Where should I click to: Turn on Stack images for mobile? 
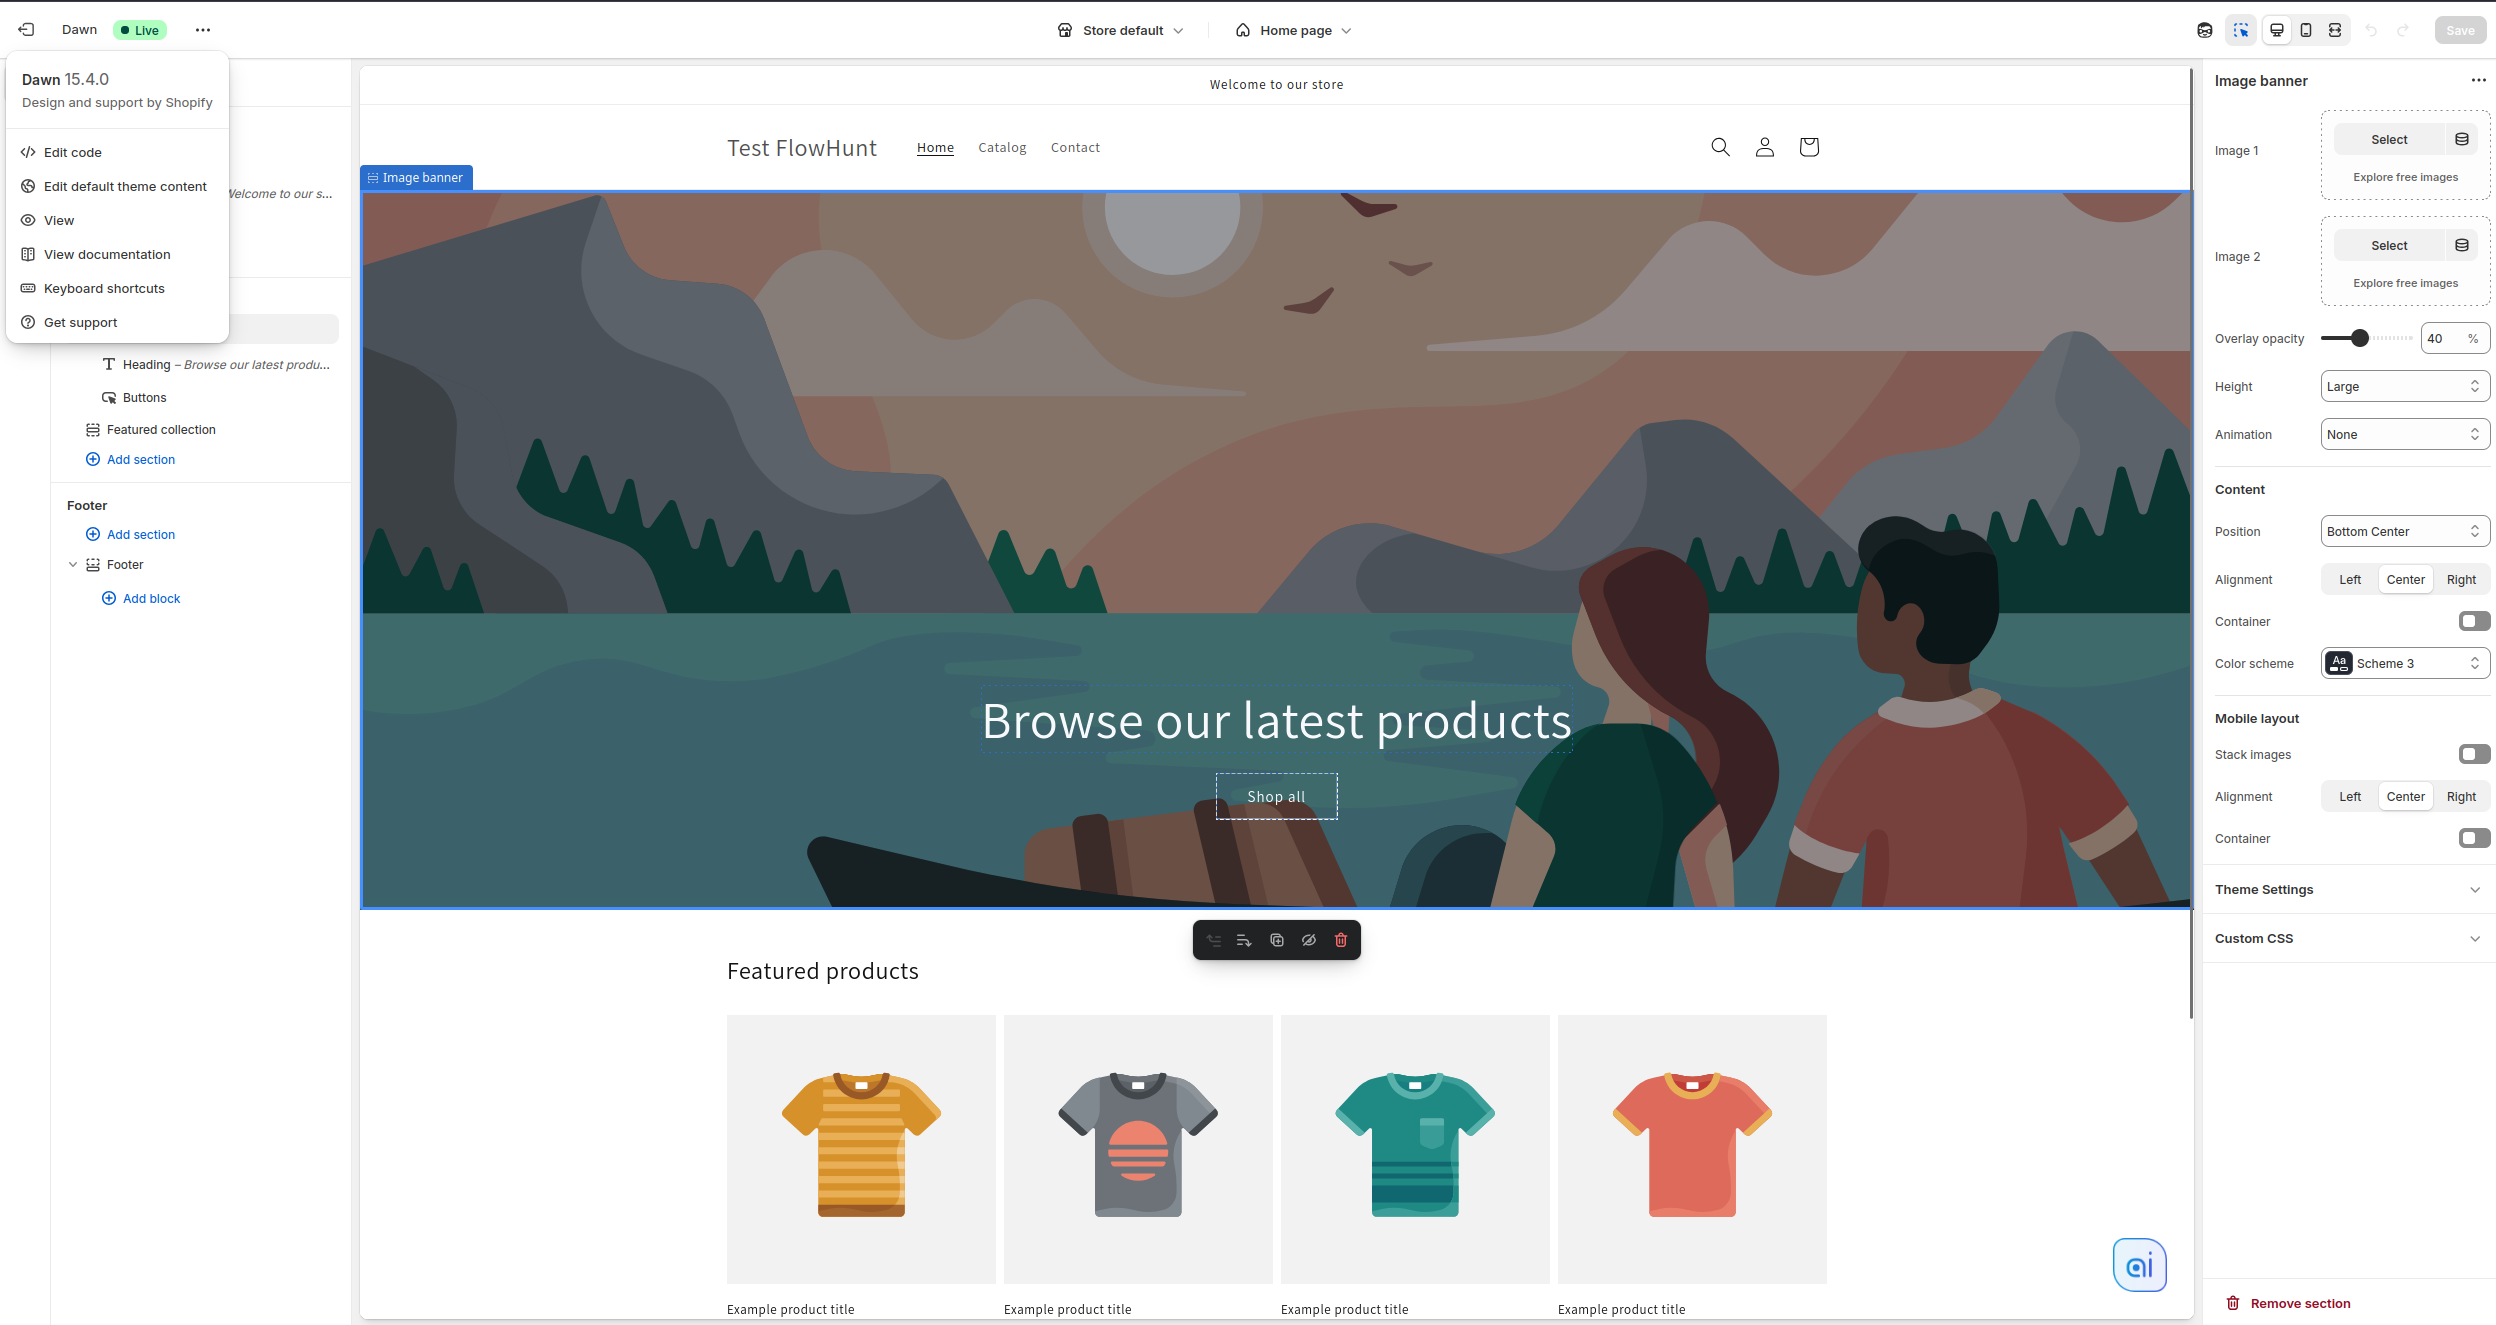[x=2475, y=754]
